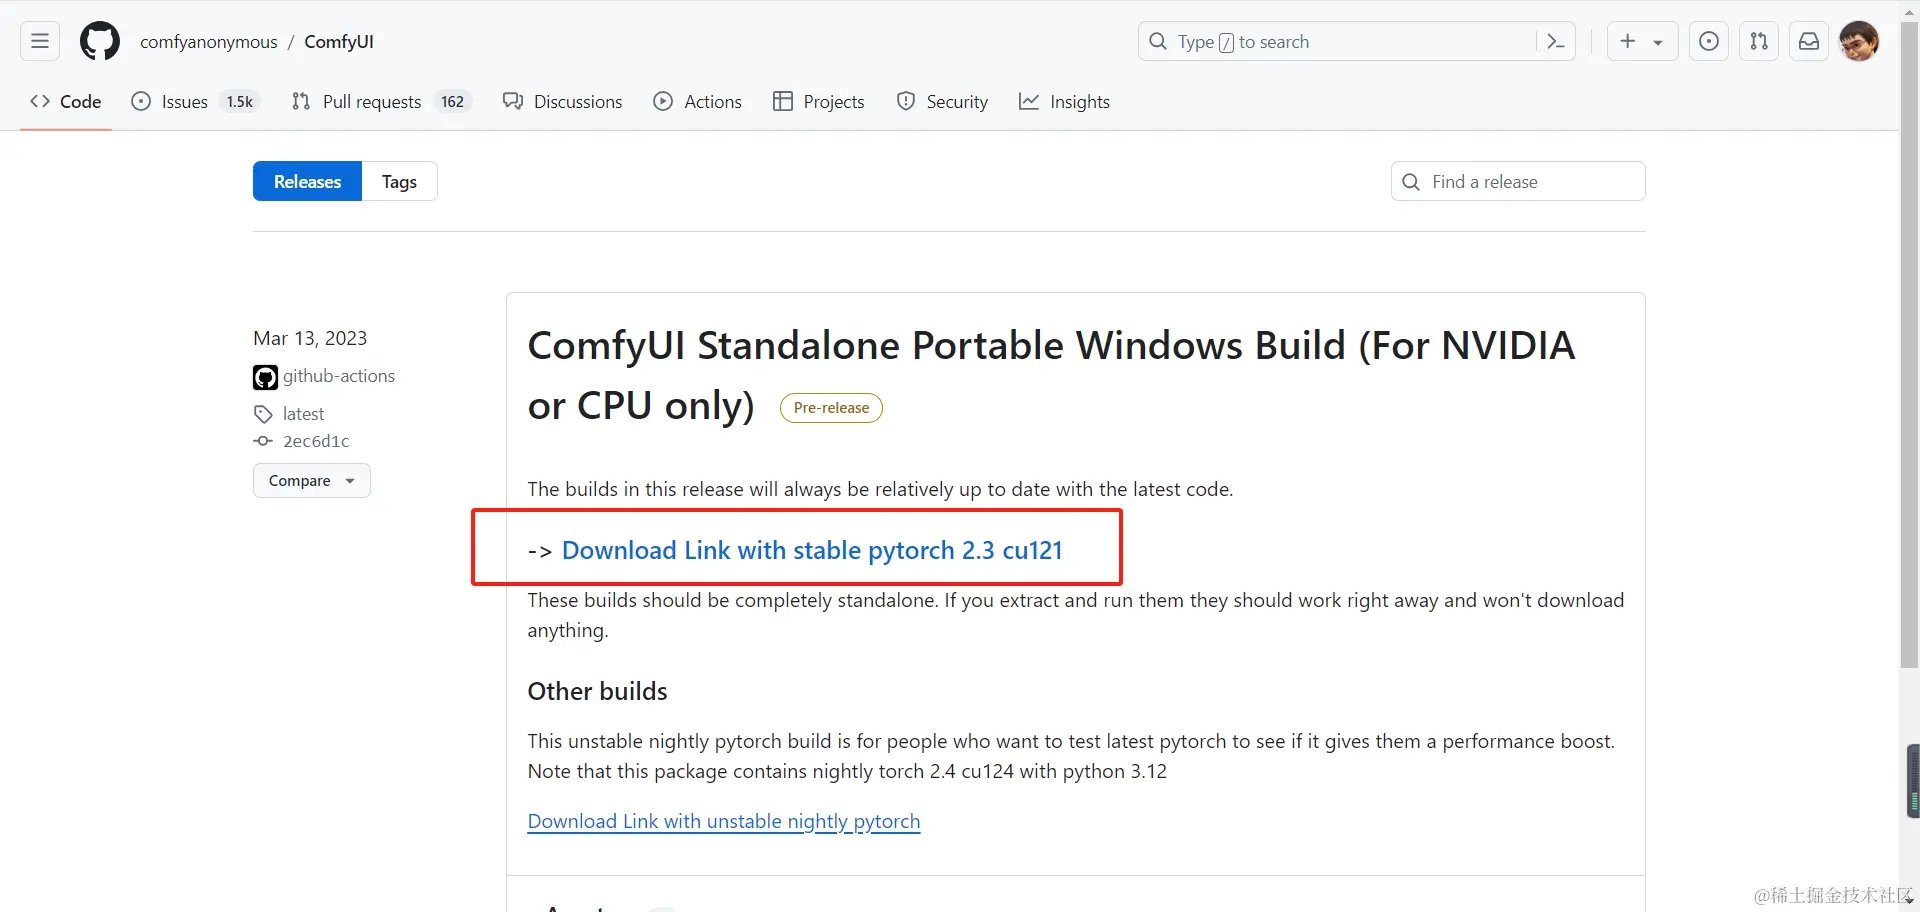Open the issues shortcut icon in header
1920x912 pixels.
tap(1709, 41)
